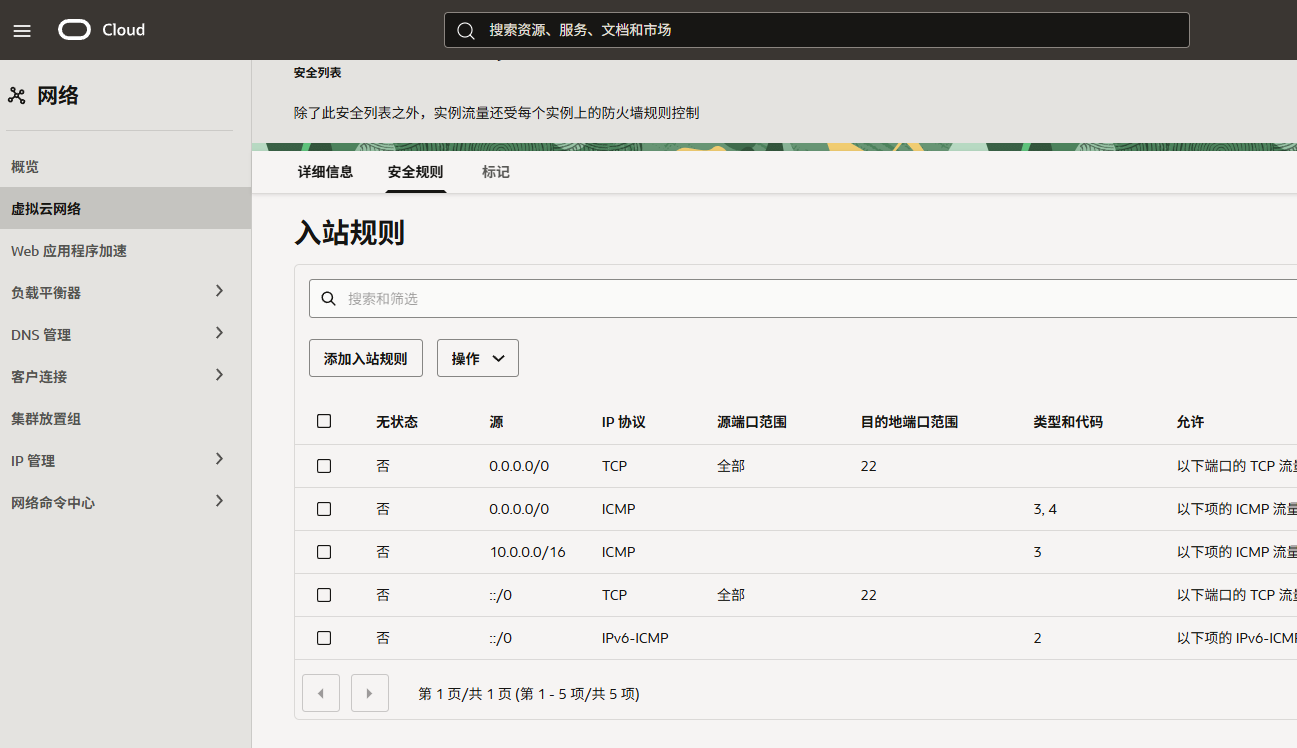Go to next page of rules
This screenshot has width=1297, height=748.
point(370,693)
